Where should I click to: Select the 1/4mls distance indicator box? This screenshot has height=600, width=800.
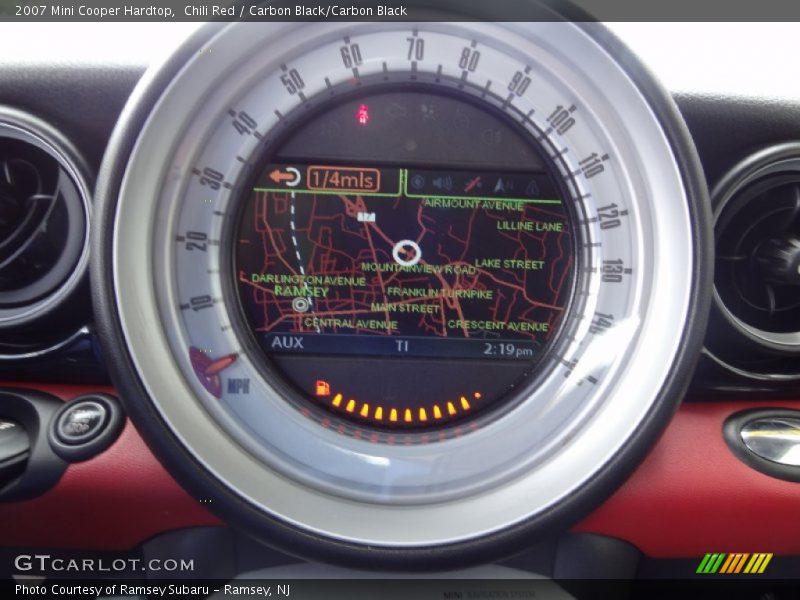point(343,179)
